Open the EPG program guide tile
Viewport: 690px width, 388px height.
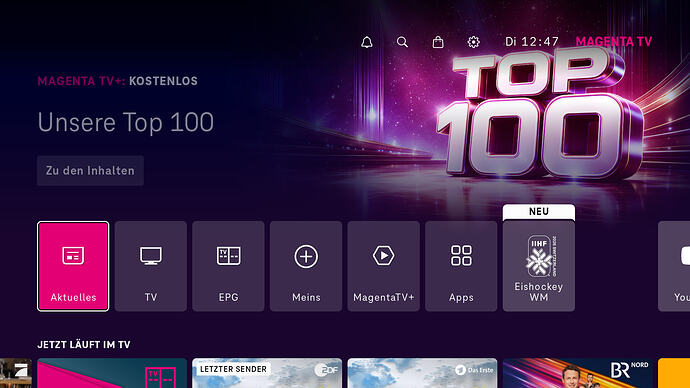228,266
